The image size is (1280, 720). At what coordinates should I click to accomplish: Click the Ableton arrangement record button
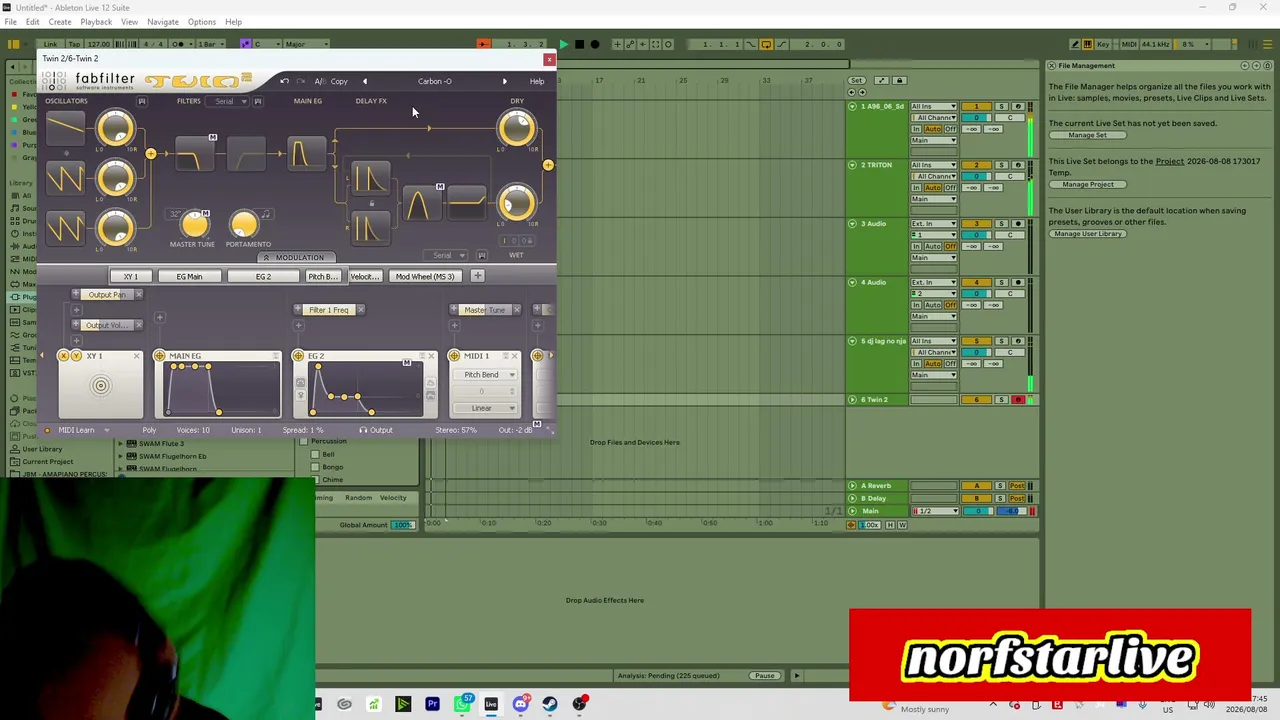point(594,44)
